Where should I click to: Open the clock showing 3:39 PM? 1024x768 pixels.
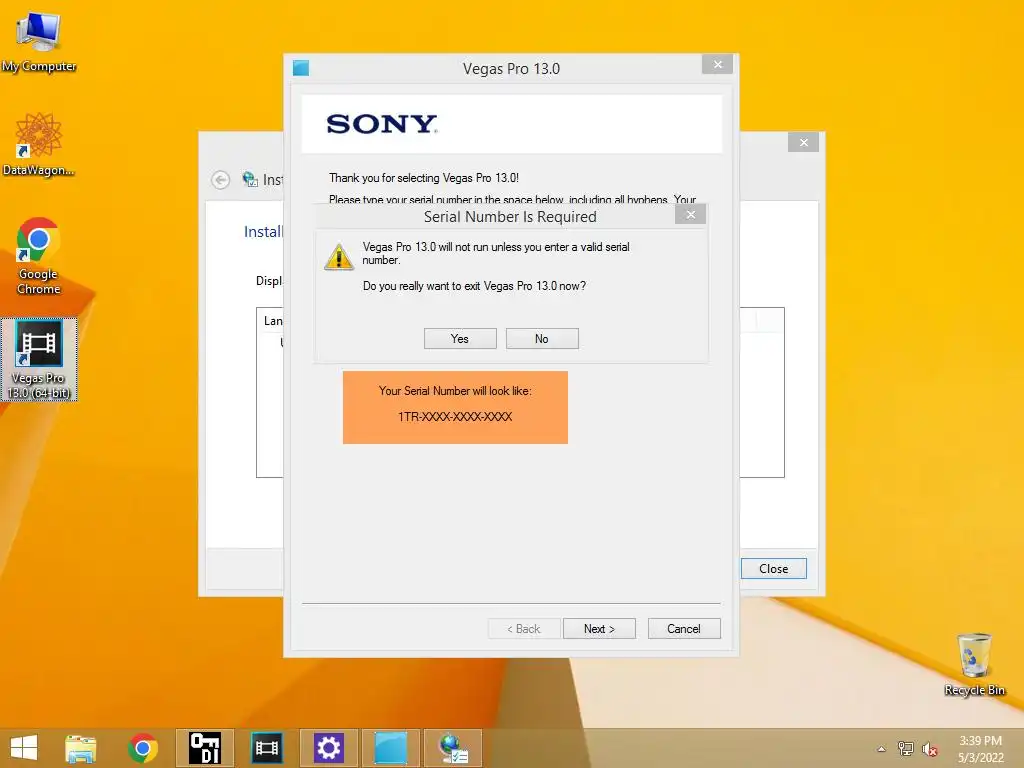980,749
